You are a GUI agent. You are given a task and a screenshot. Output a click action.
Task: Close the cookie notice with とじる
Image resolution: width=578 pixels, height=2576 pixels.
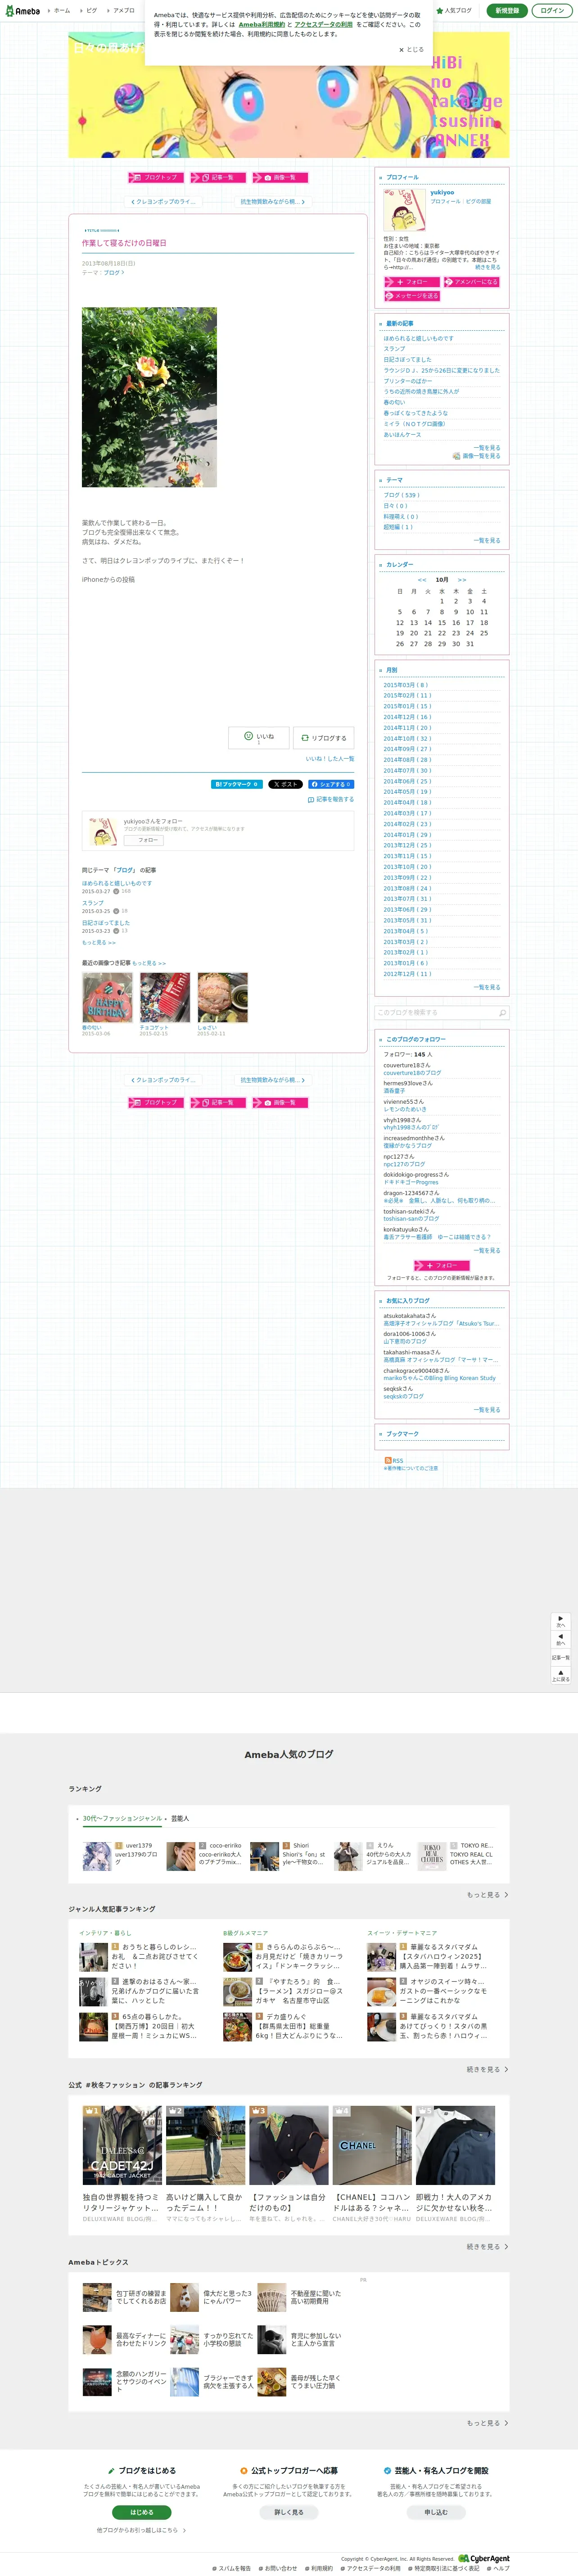[x=411, y=49]
